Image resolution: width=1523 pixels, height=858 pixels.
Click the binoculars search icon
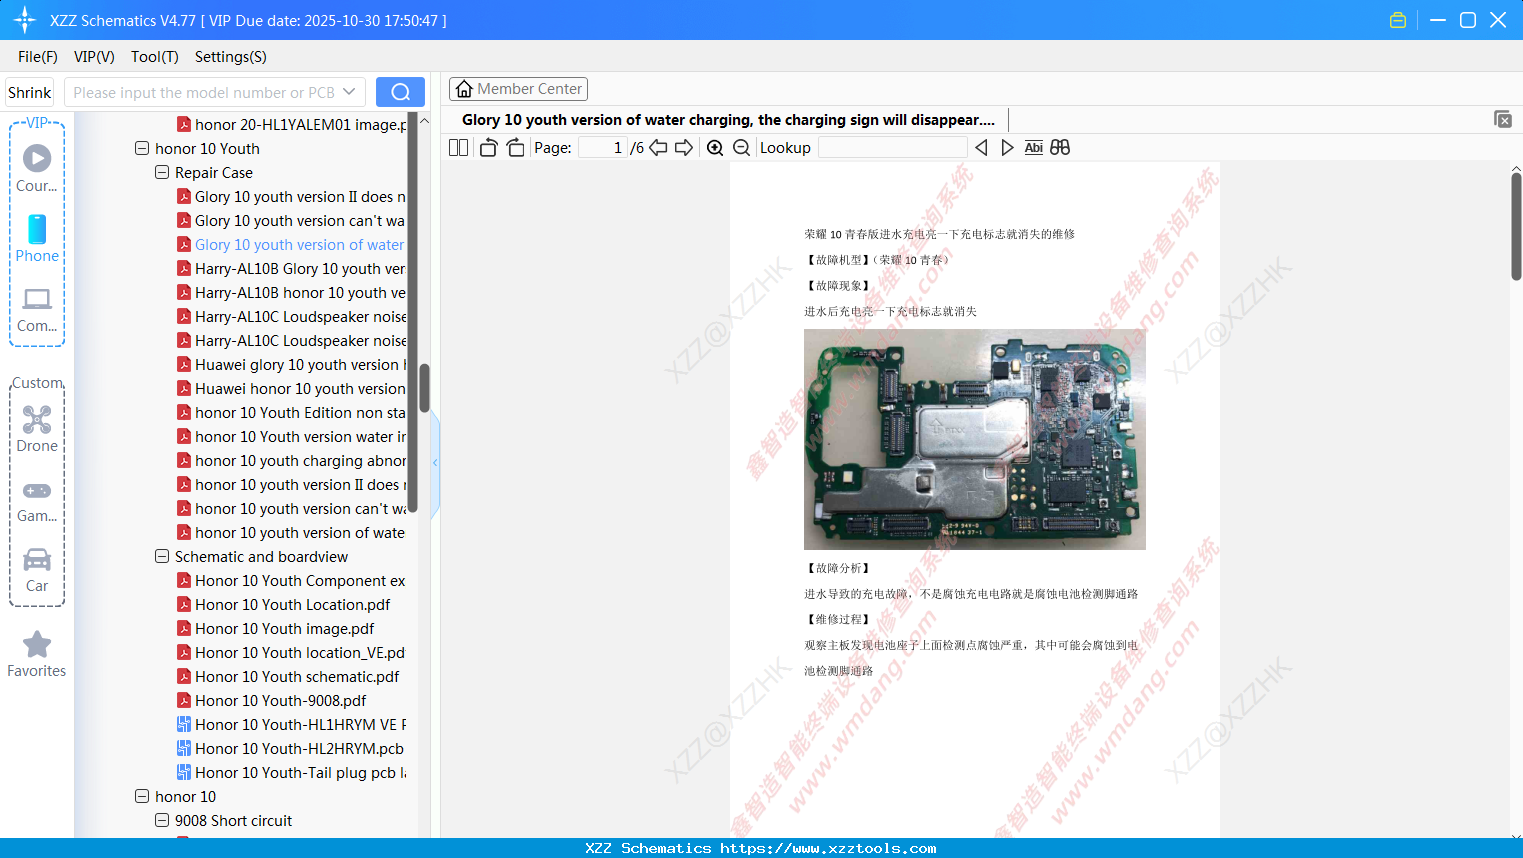click(1060, 148)
